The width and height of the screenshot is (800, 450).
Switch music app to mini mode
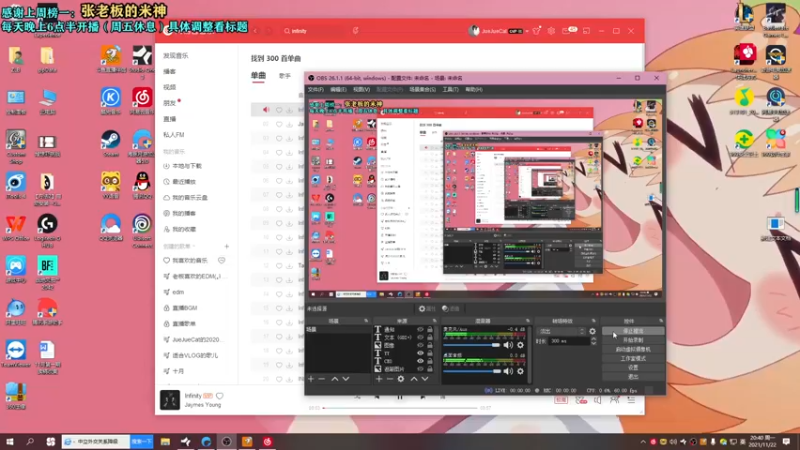(x=586, y=31)
